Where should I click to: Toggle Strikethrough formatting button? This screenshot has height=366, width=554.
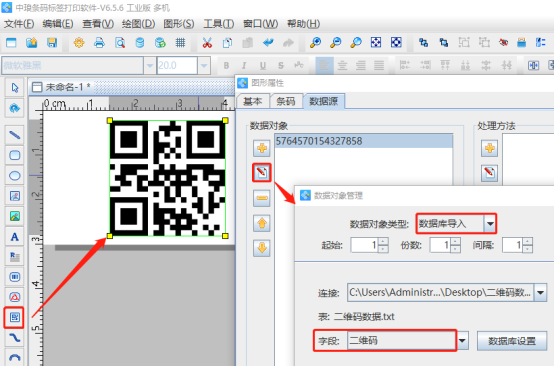pyautogui.click(x=281, y=66)
